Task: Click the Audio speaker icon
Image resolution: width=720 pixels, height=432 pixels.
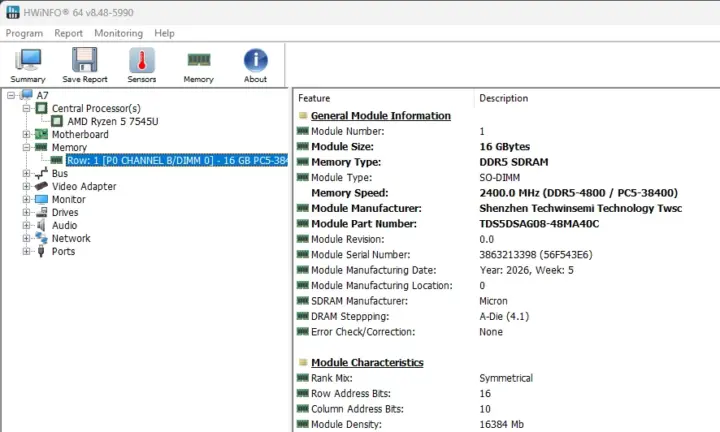Action: [41, 225]
